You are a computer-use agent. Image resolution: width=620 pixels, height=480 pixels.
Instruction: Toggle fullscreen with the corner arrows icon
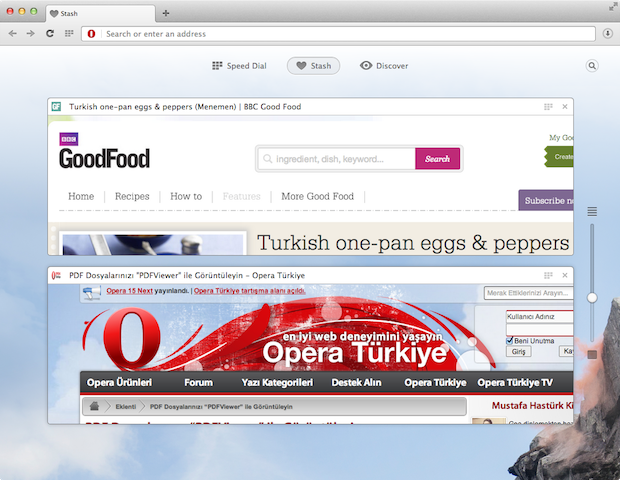[613, 7]
